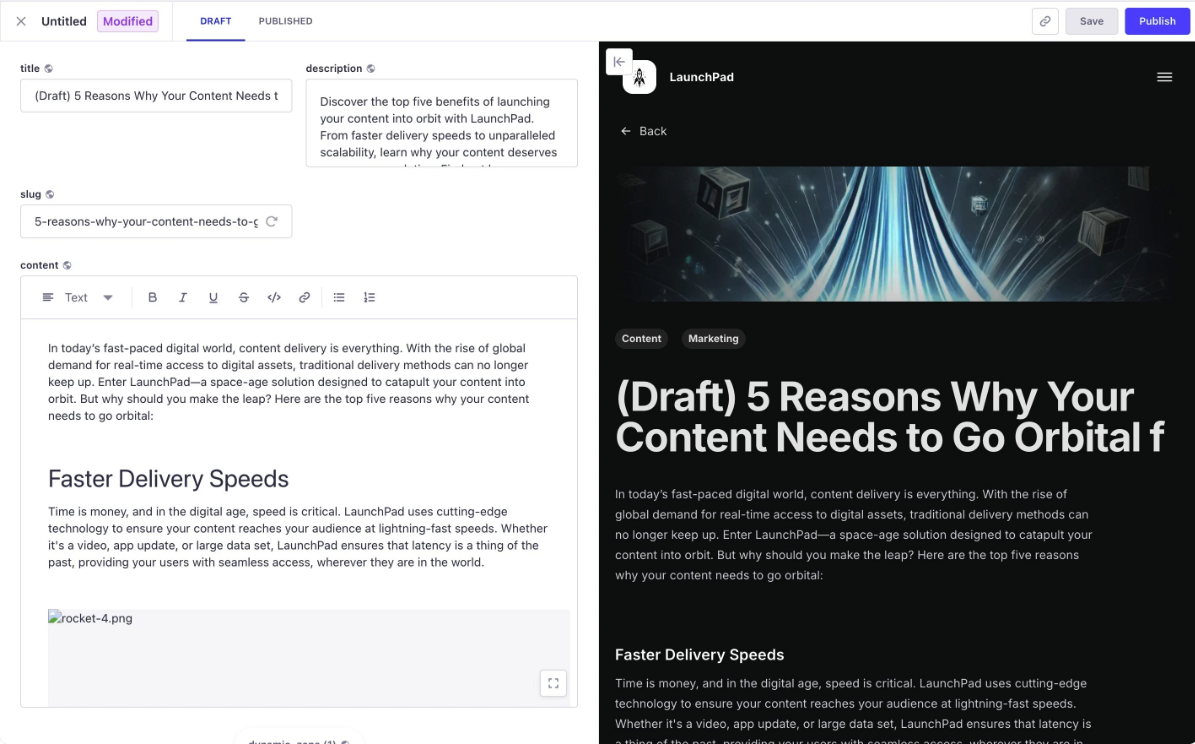Expand the content editor to fullscreen
Viewport: 1195px width, 744px height.
tap(553, 683)
